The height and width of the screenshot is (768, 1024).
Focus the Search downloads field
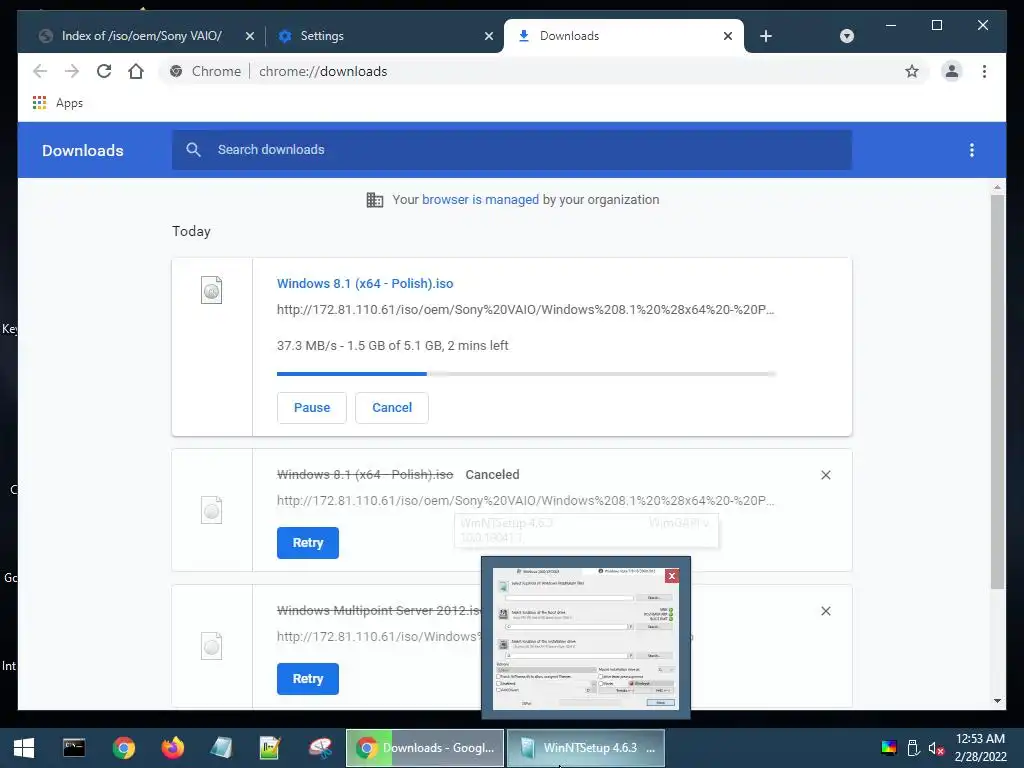[511, 150]
